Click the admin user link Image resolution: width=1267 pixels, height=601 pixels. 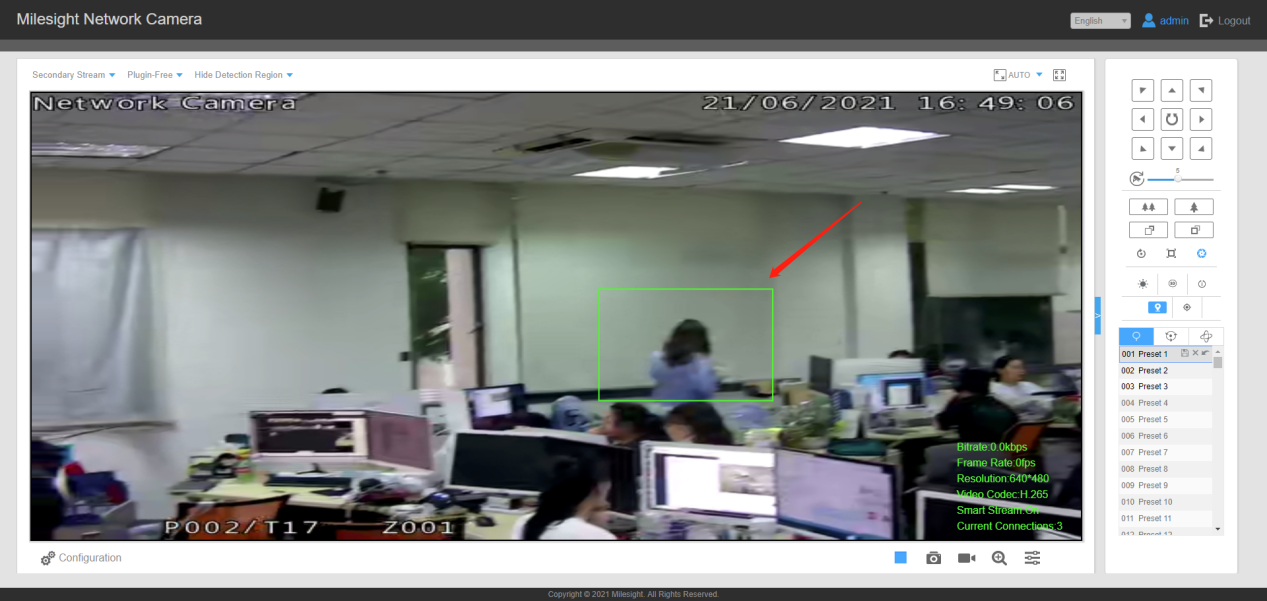pos(1166,20)
